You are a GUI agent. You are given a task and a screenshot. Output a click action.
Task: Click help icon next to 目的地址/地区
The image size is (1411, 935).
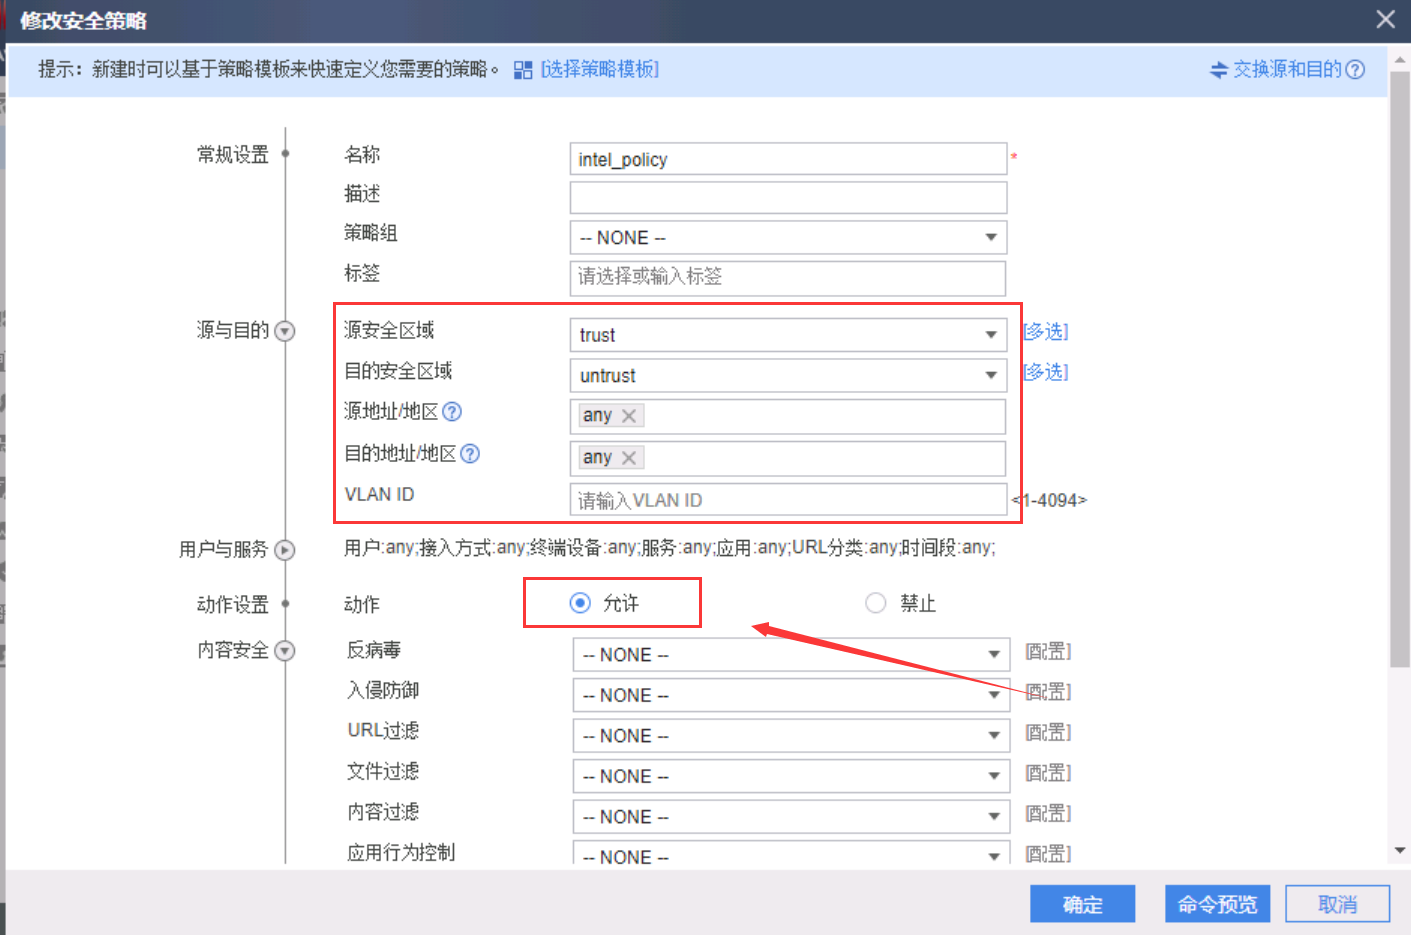[x=470, y=454]
